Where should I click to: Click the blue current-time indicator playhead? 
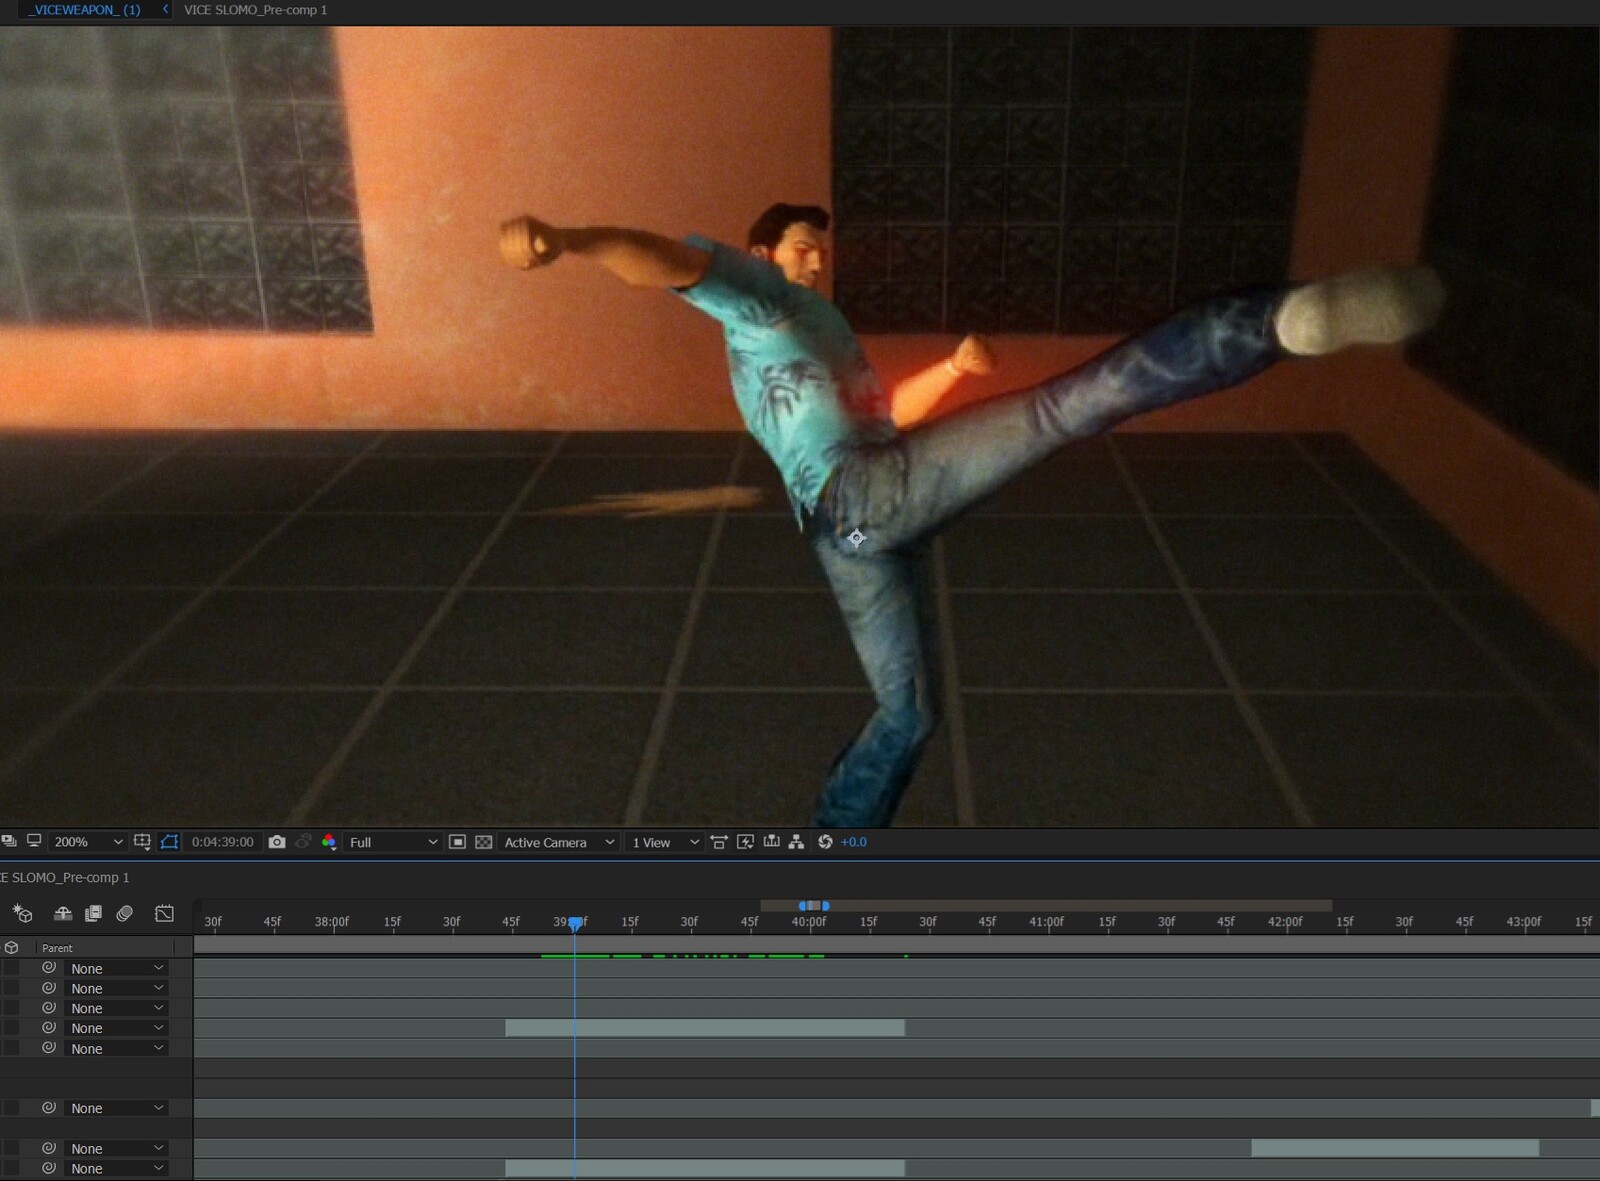pos(575,924)
